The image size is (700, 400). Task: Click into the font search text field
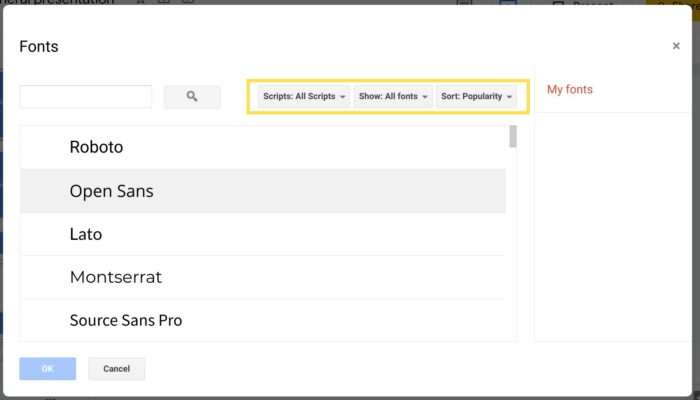[x=86, y=96]
